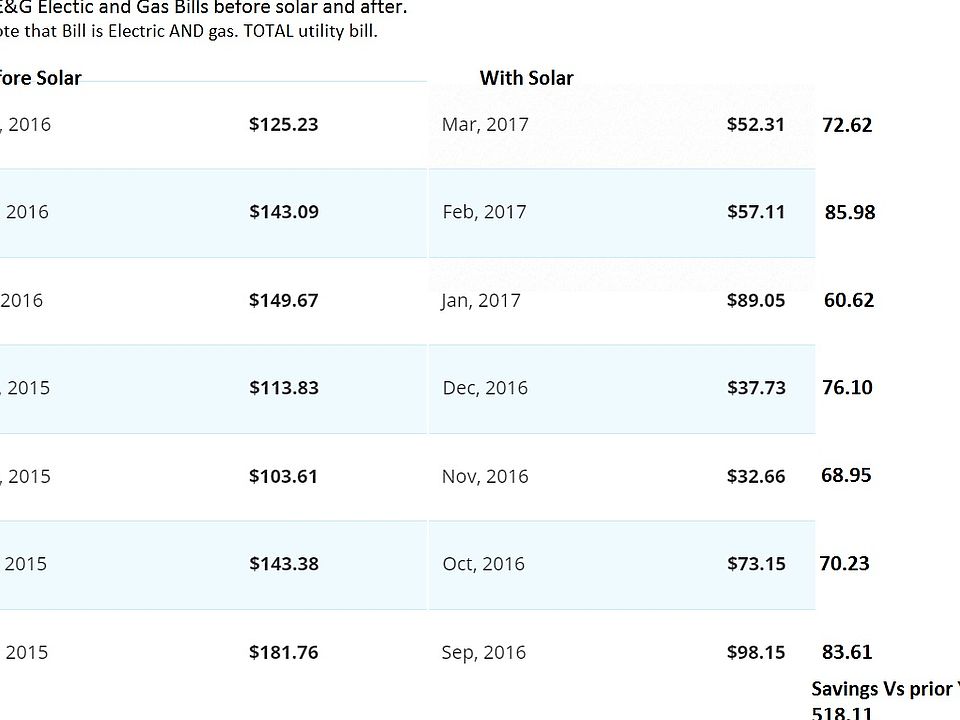Select the 83.61 savings value
The width and height of the screenshot is (960, 720).
point(847,652)
